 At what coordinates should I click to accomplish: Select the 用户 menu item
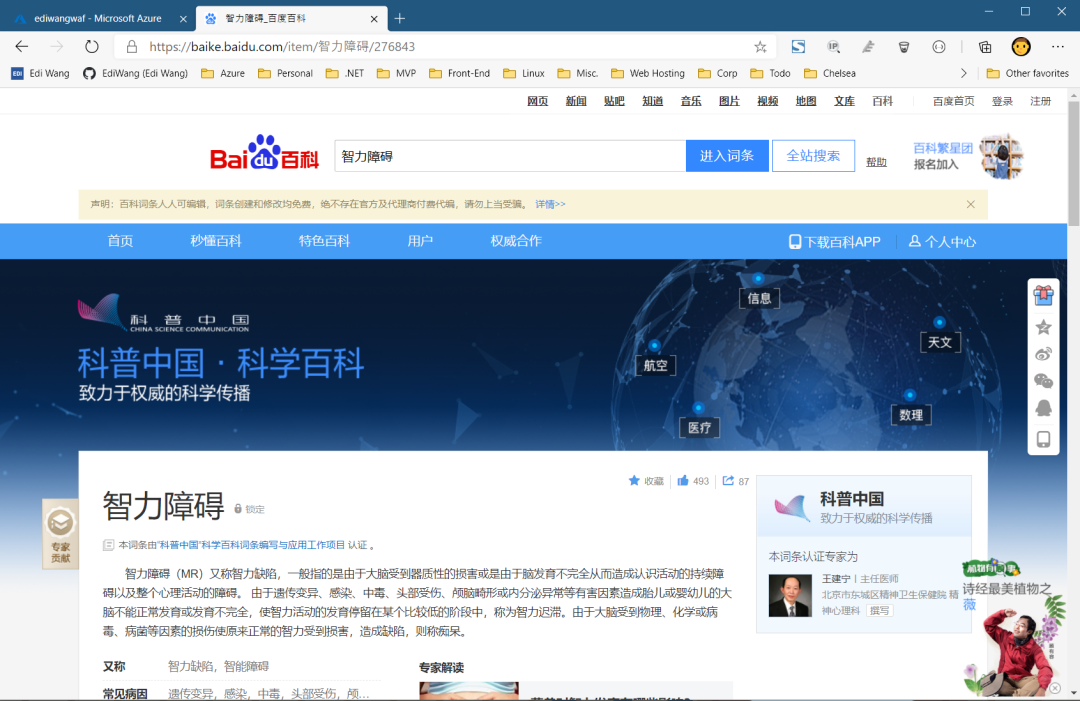tap(420, 241)
